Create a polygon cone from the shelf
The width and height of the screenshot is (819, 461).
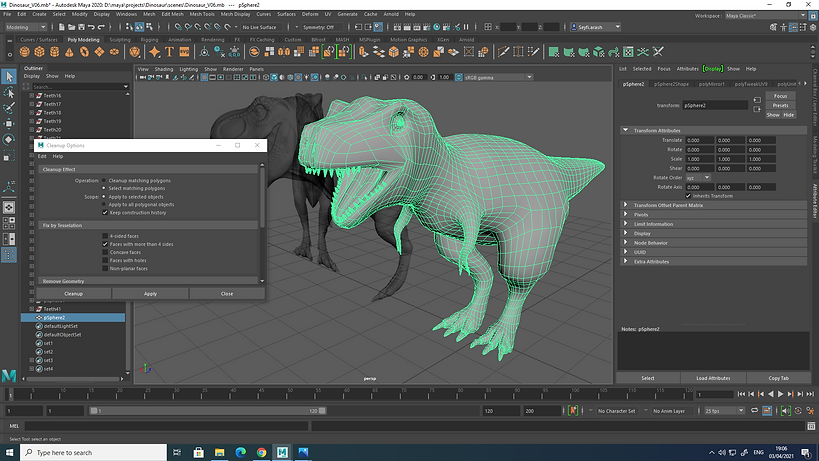click(69, 52)
